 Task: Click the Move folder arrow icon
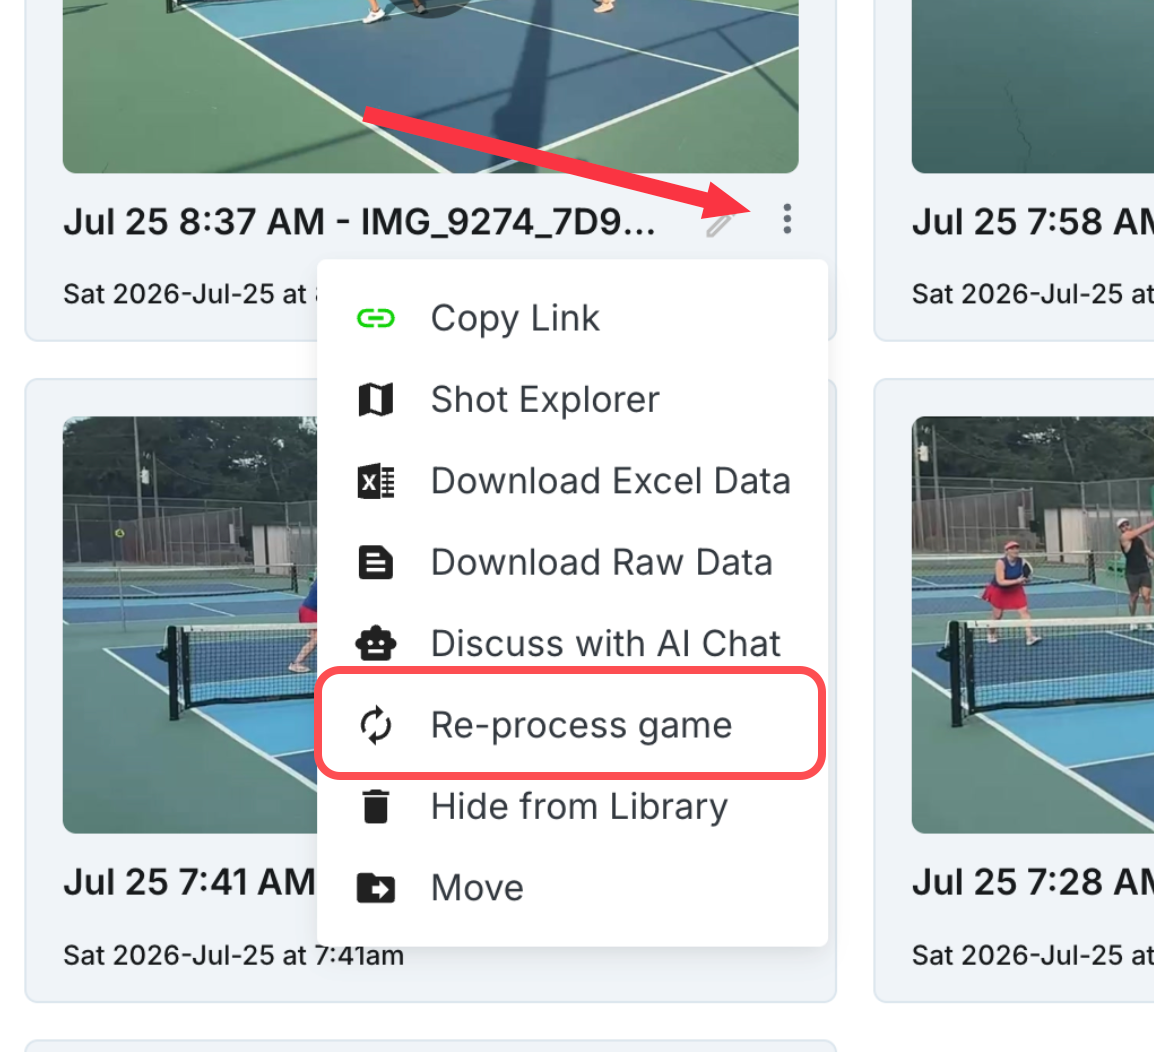click(x=375, y=888)
